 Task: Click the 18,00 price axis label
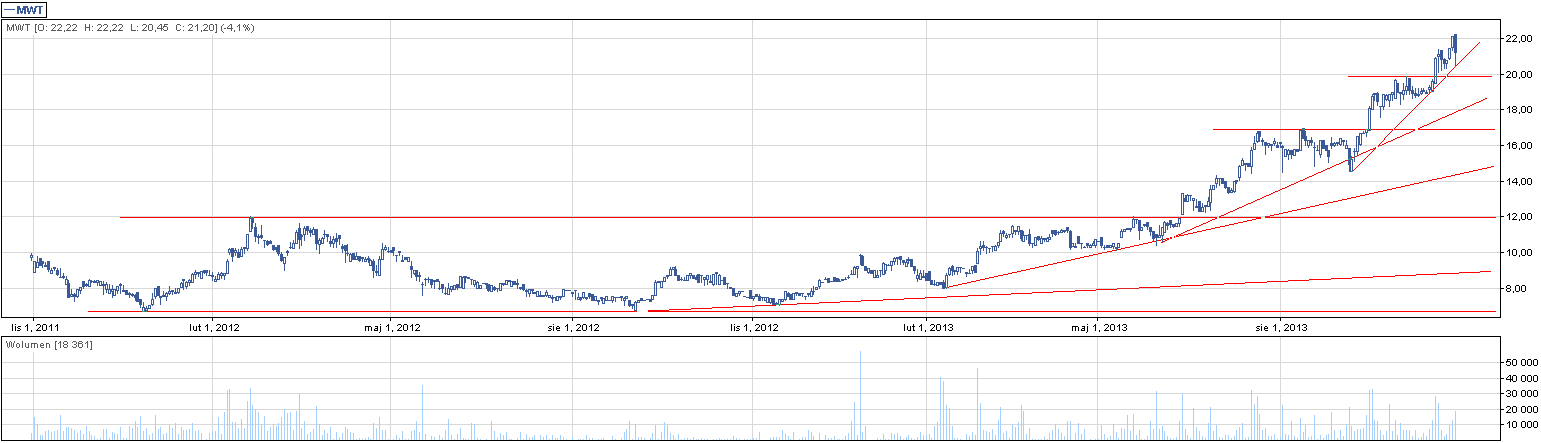[x=1521, y=110]
